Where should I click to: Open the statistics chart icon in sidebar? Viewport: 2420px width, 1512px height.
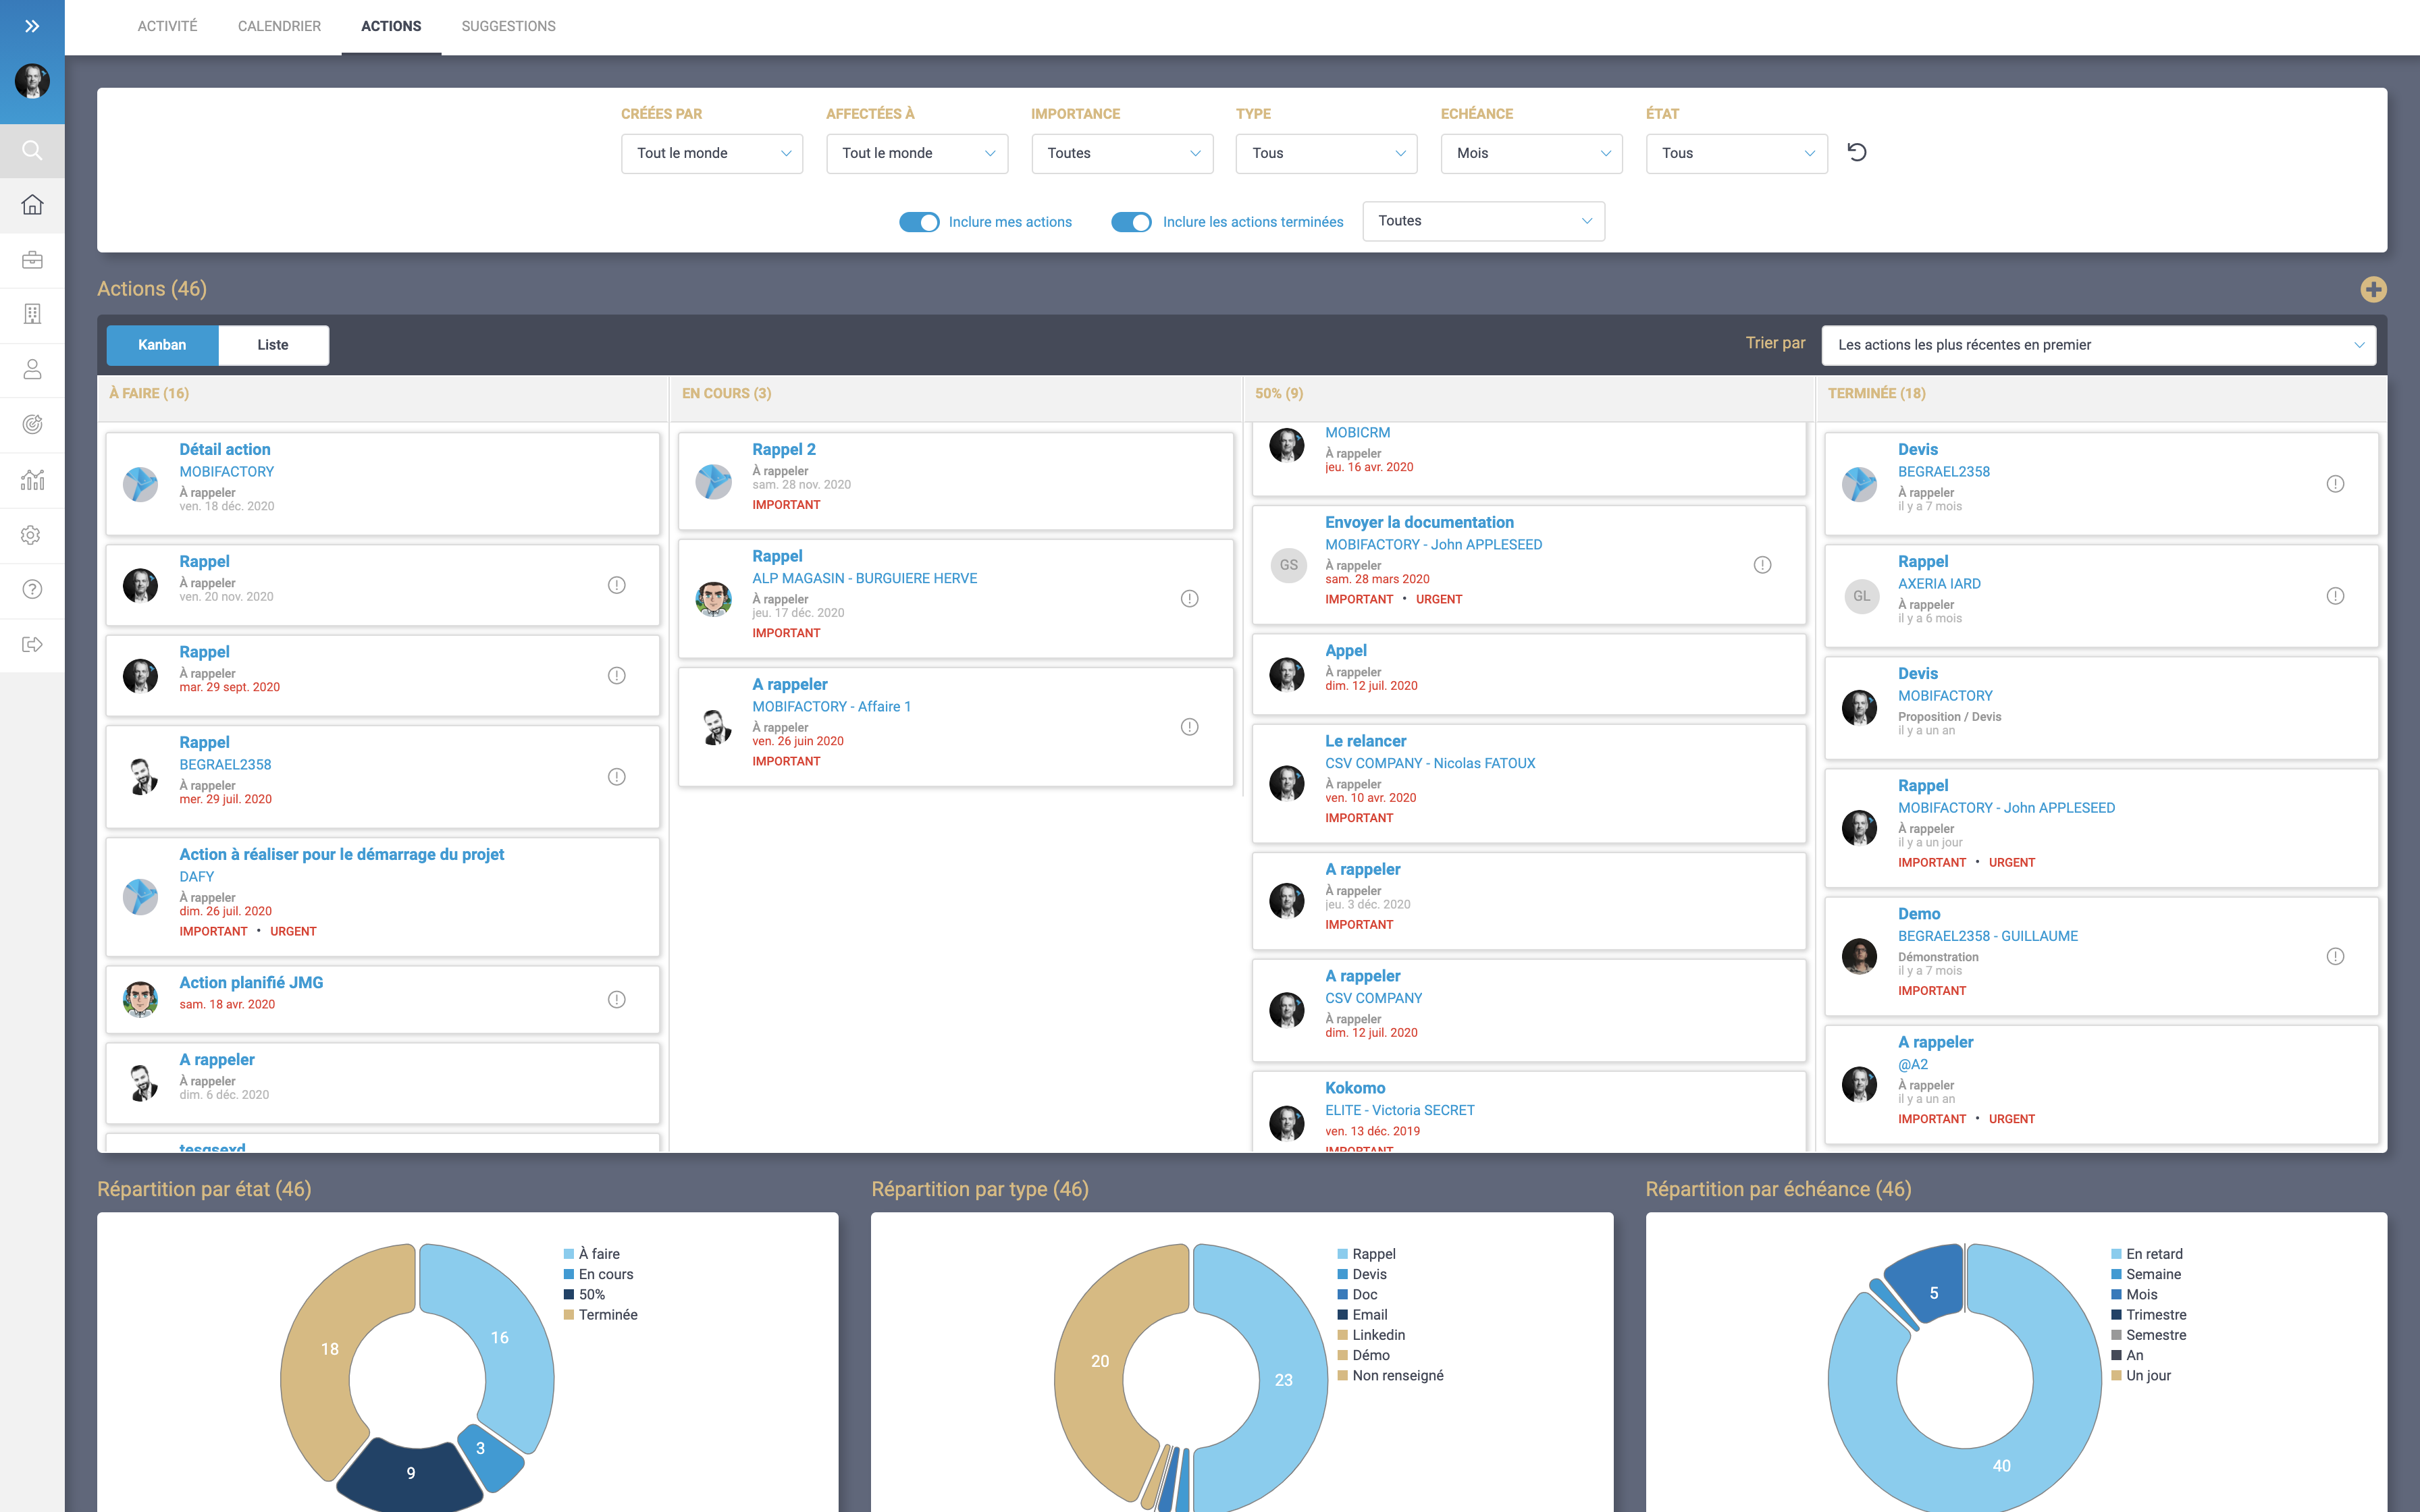pyautogui.click(x=32, y=480)
